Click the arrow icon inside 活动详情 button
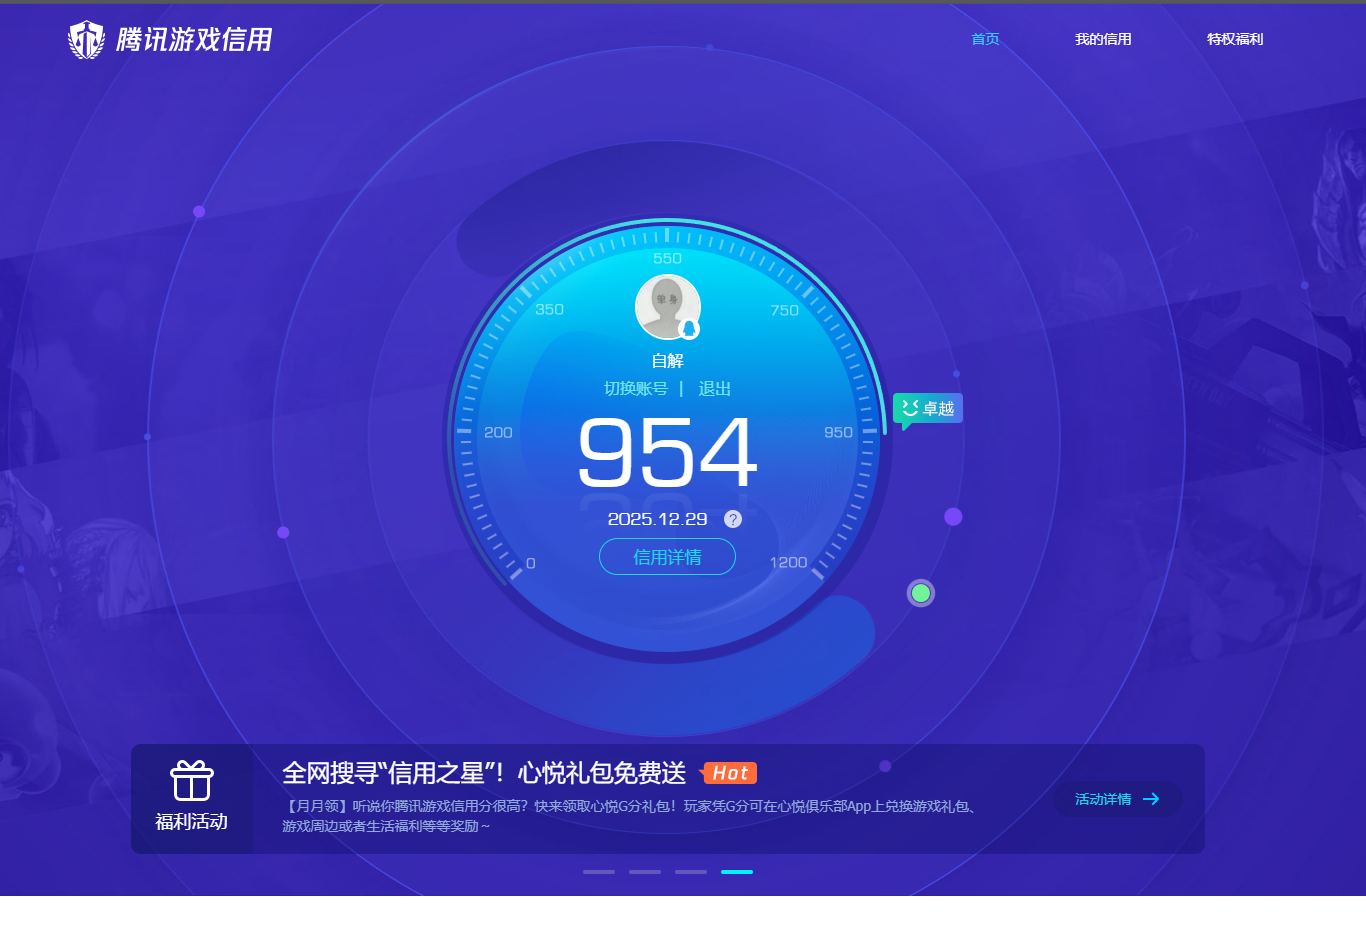1366x925 pixels. (1151, 799)
